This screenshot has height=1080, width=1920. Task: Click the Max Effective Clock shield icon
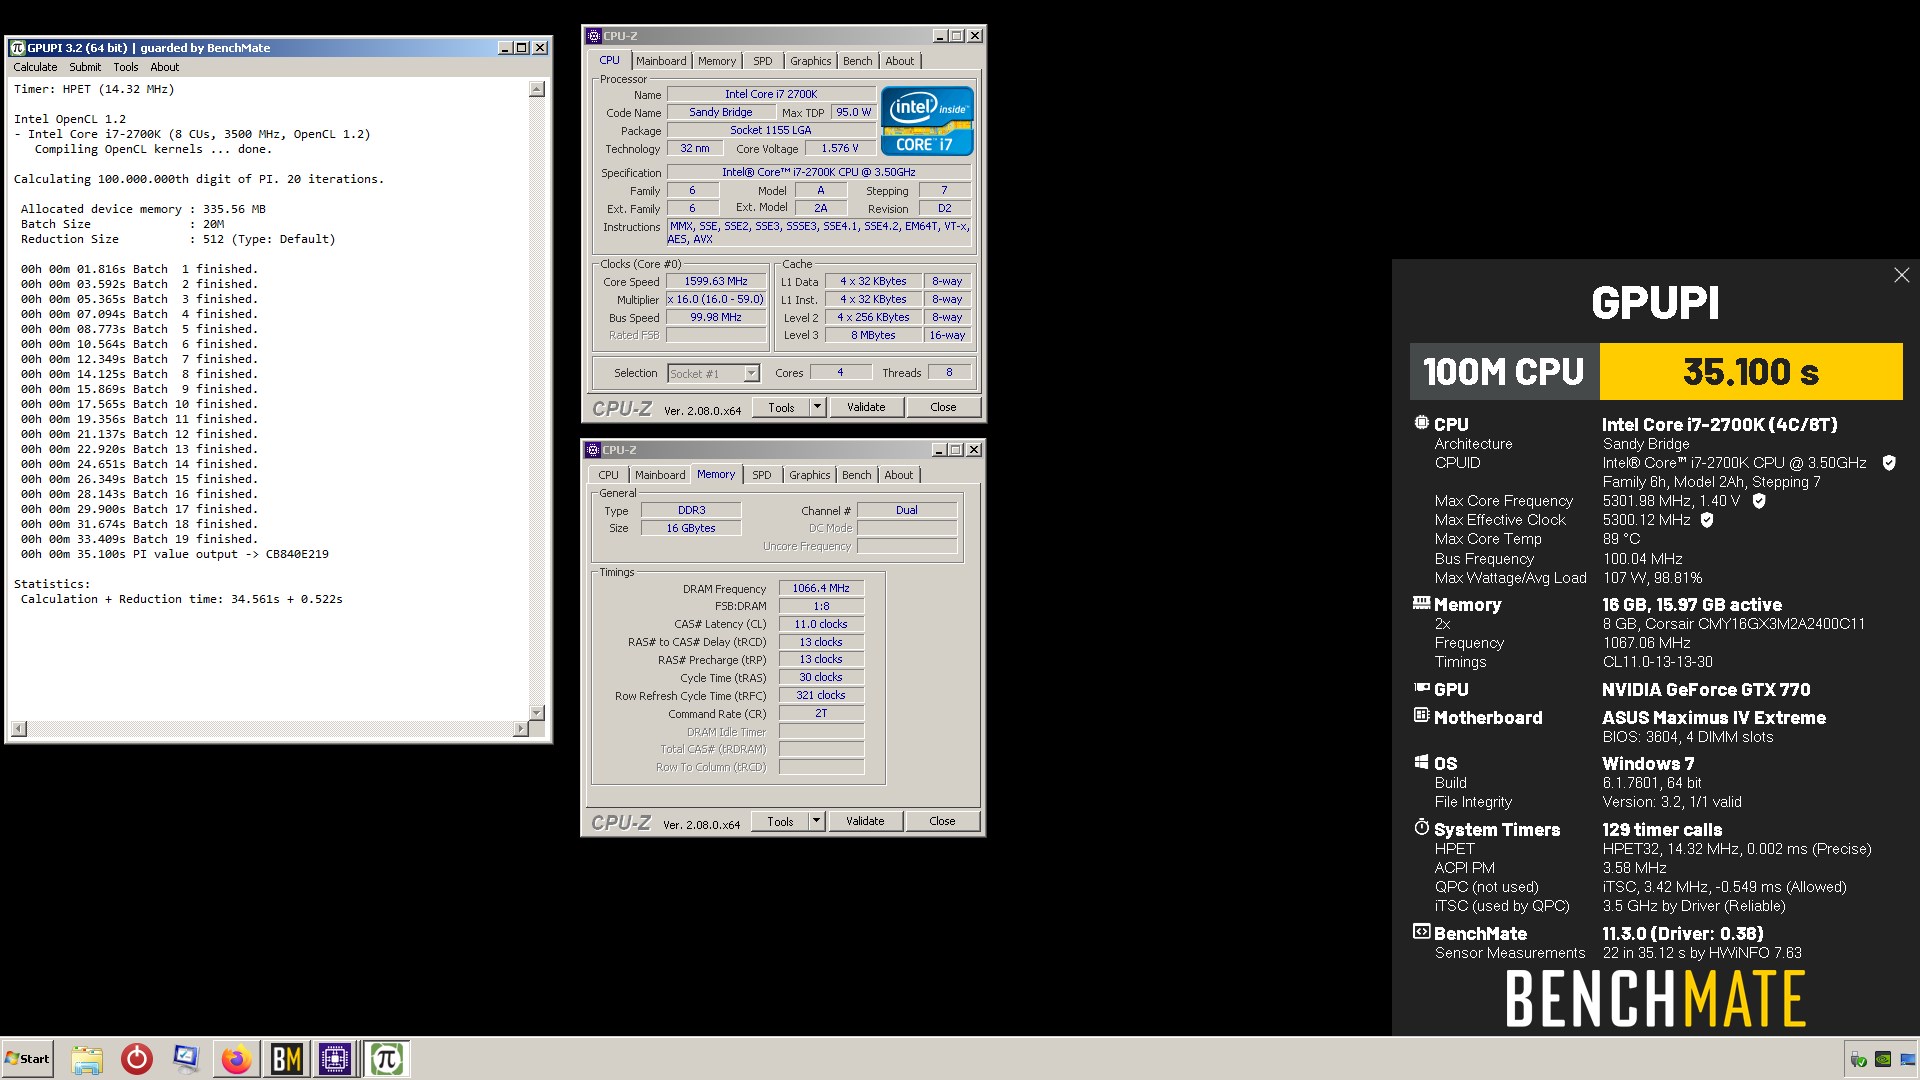point(1707,520)
